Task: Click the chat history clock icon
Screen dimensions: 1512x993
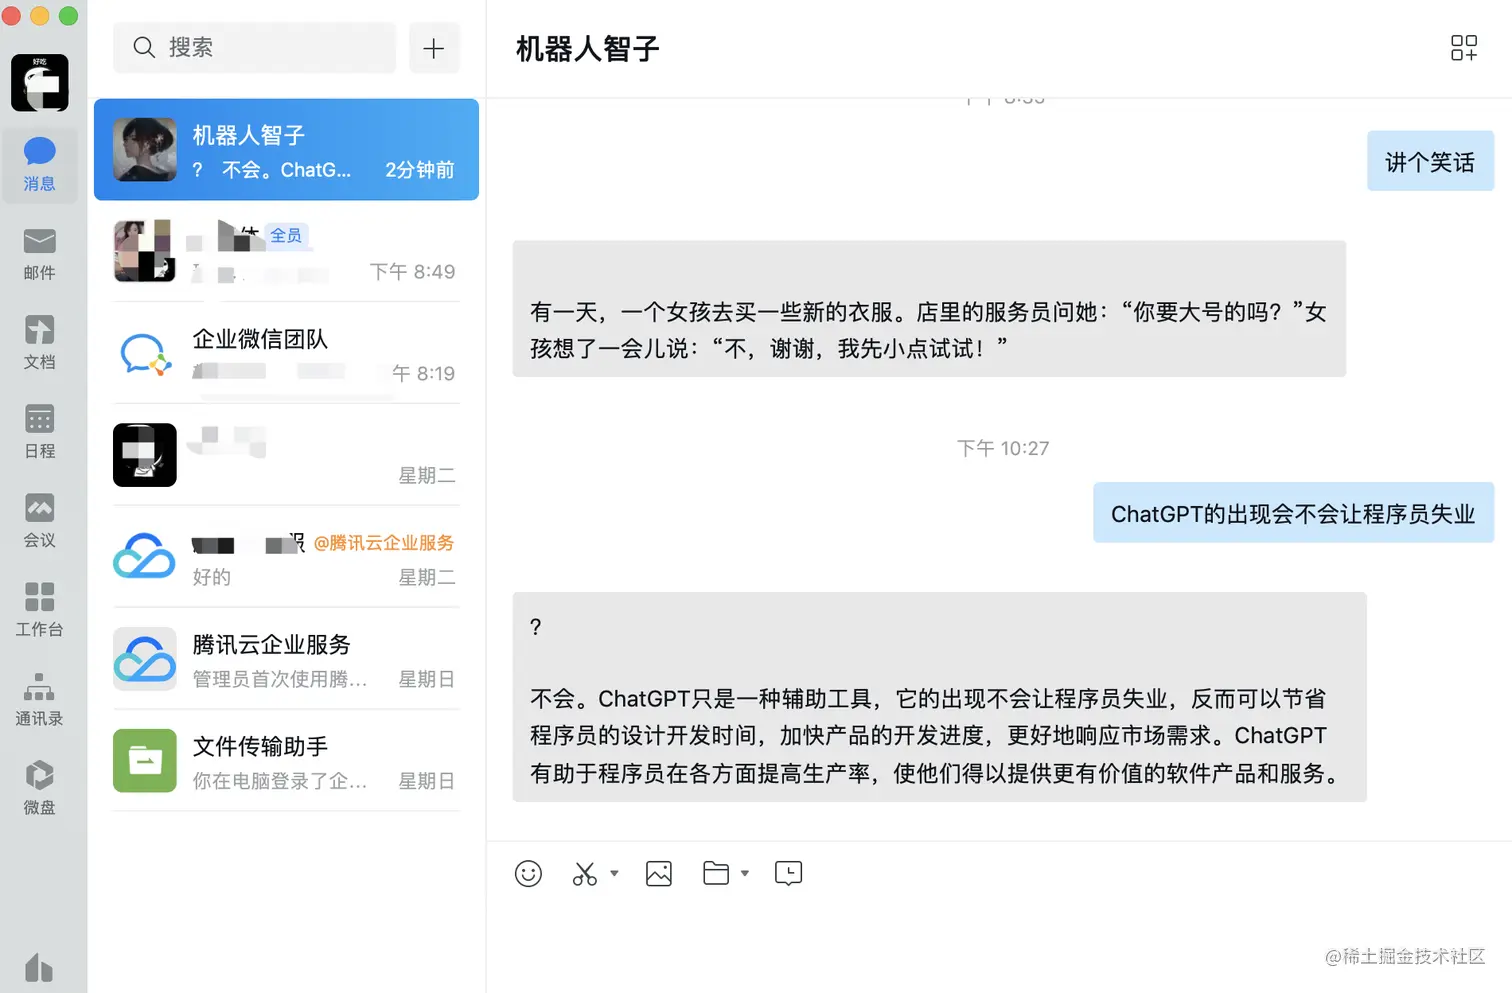Action: [788, 874]
